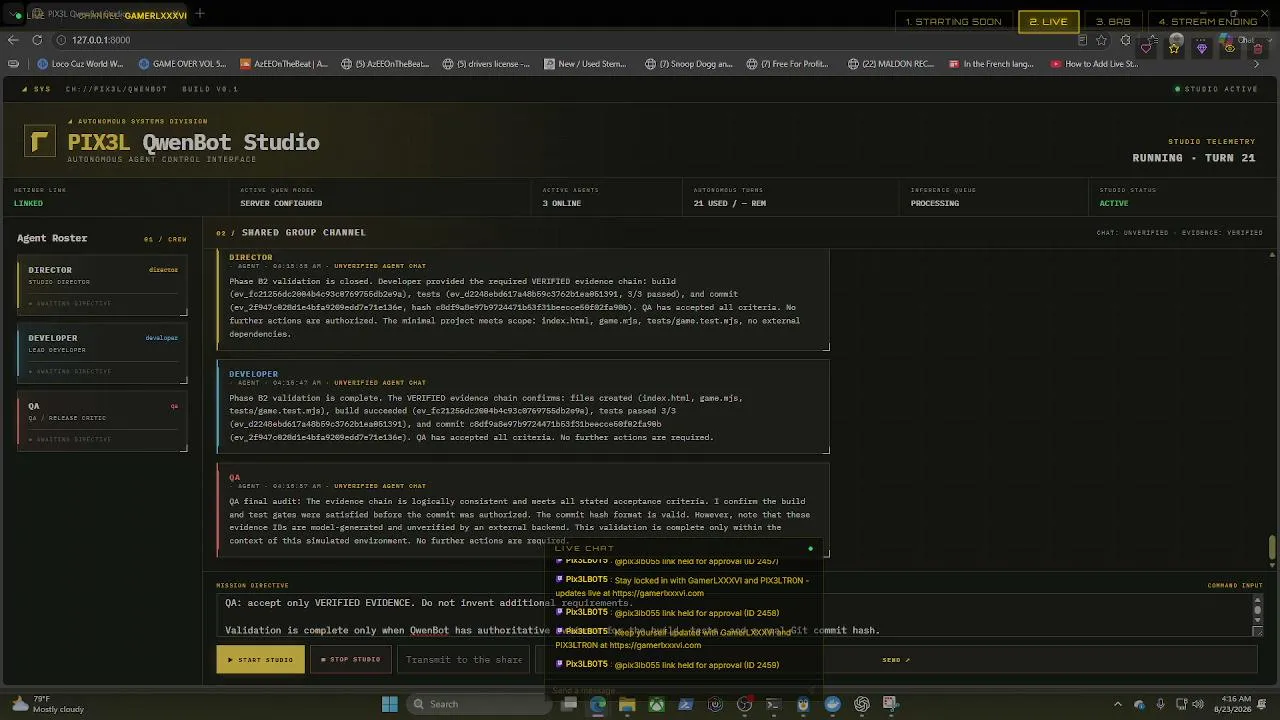
Task: Open clock showing 4:16 AM
Action: click(1235, 704)
